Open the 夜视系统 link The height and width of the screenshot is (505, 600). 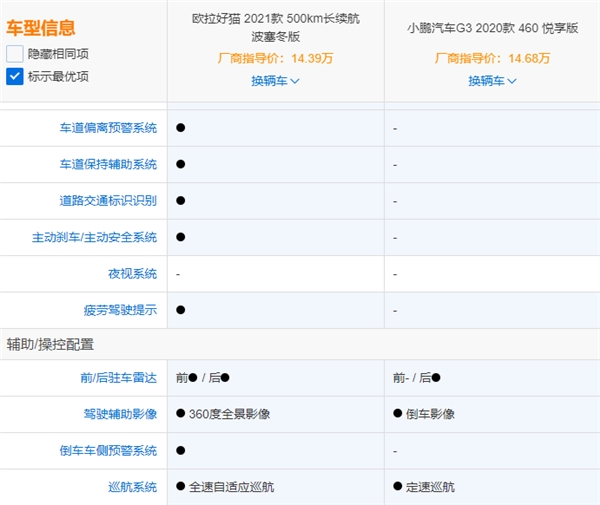pos(132,274)
